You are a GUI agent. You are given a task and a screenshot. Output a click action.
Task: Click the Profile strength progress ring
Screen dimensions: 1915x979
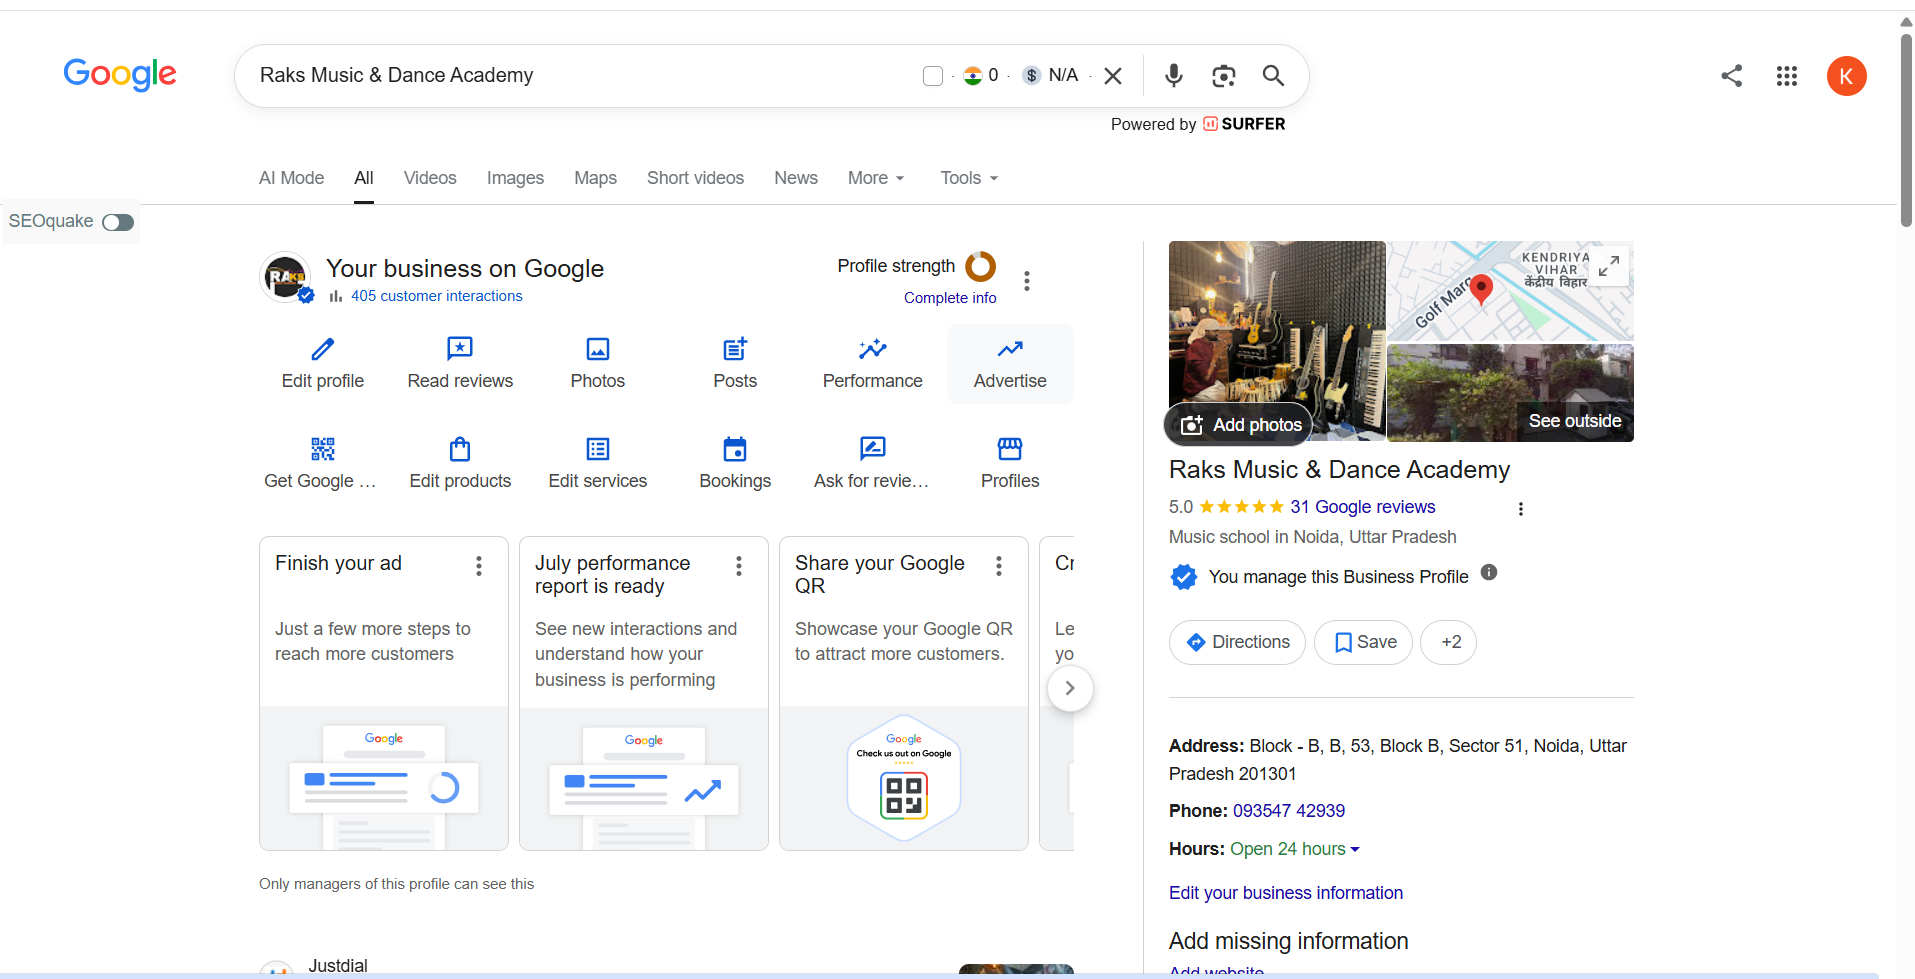pos(980,266)
